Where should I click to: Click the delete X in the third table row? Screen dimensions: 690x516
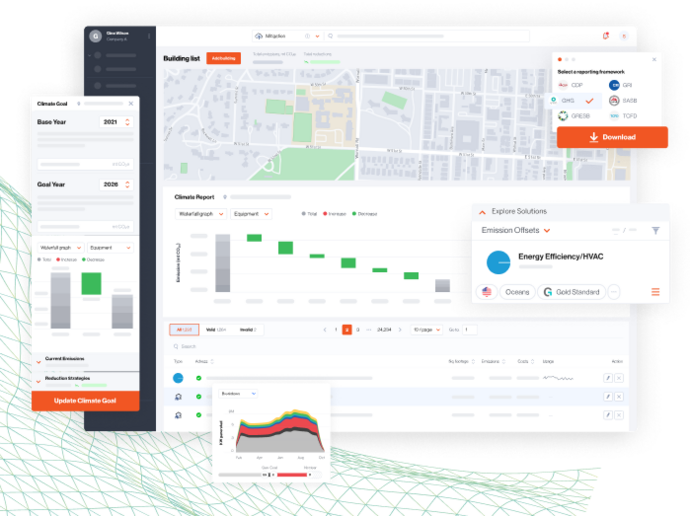[619, 415]
